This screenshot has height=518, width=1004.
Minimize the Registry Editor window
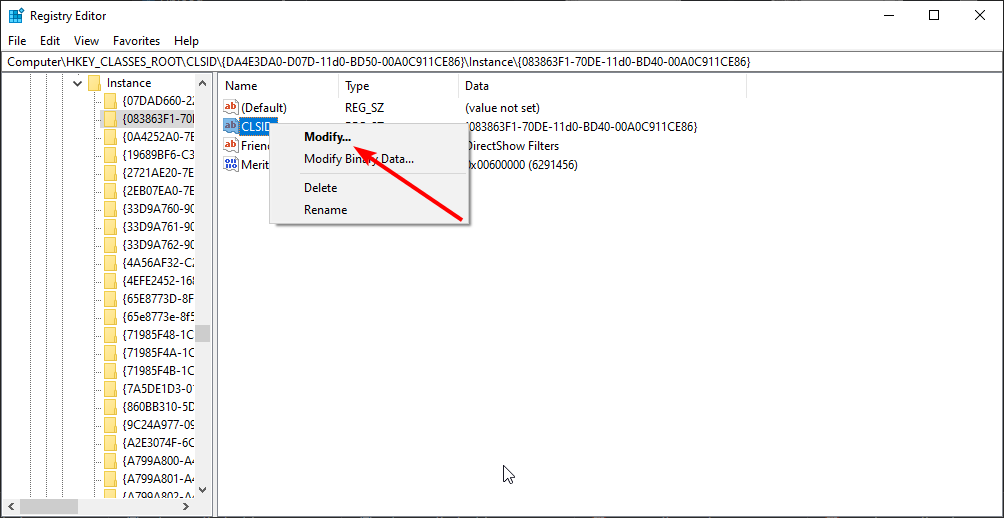(889, 15)
